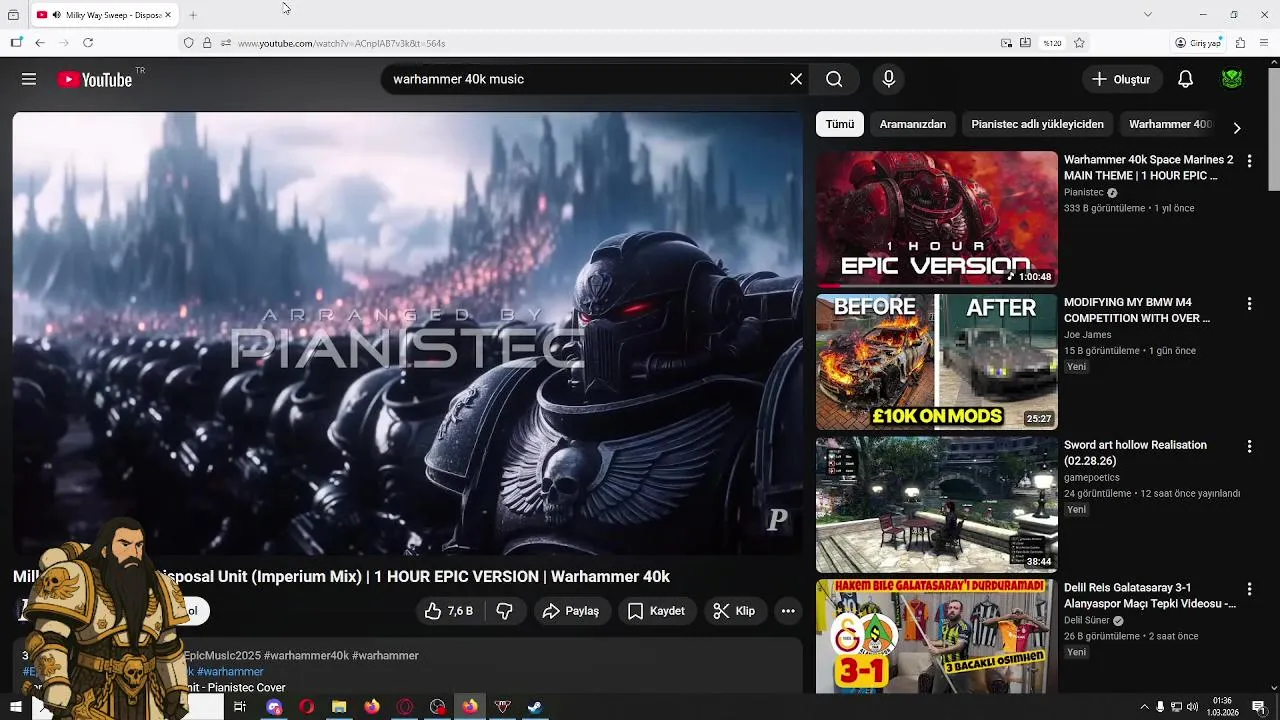This screenshot has width=1280, height=720.
Task: Open the %120 zoom level indicator
Action: tap(1052, 43)
